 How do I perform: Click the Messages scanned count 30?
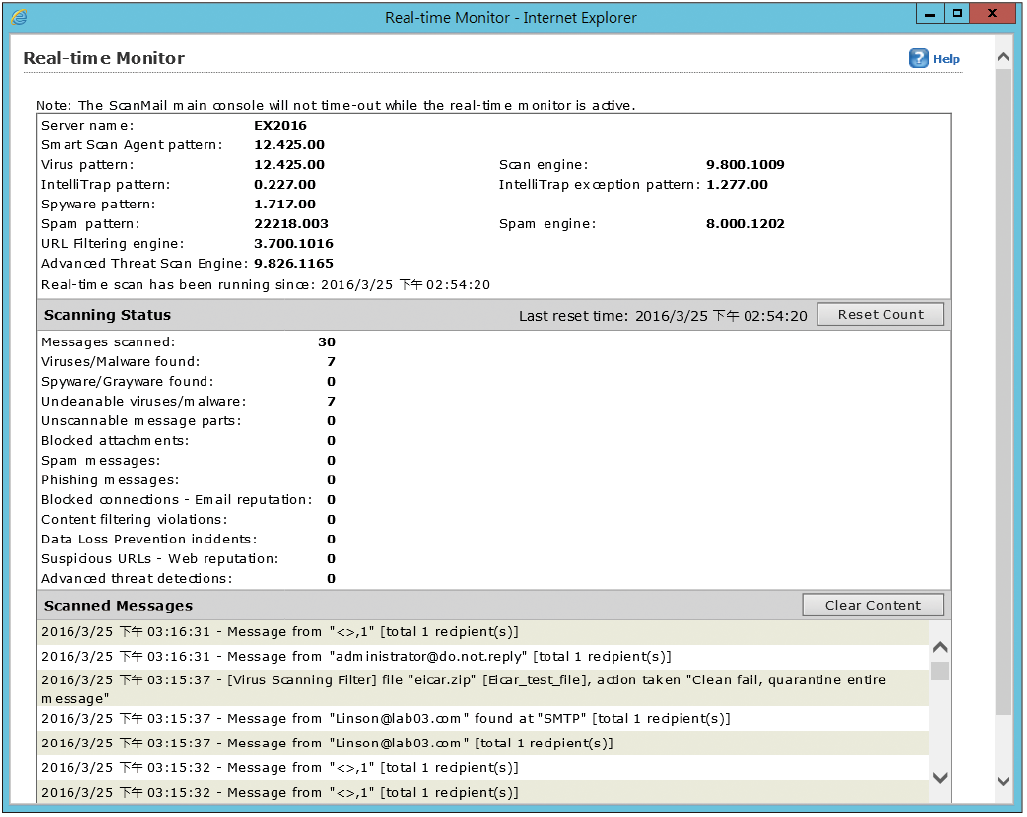coord(327,342)
